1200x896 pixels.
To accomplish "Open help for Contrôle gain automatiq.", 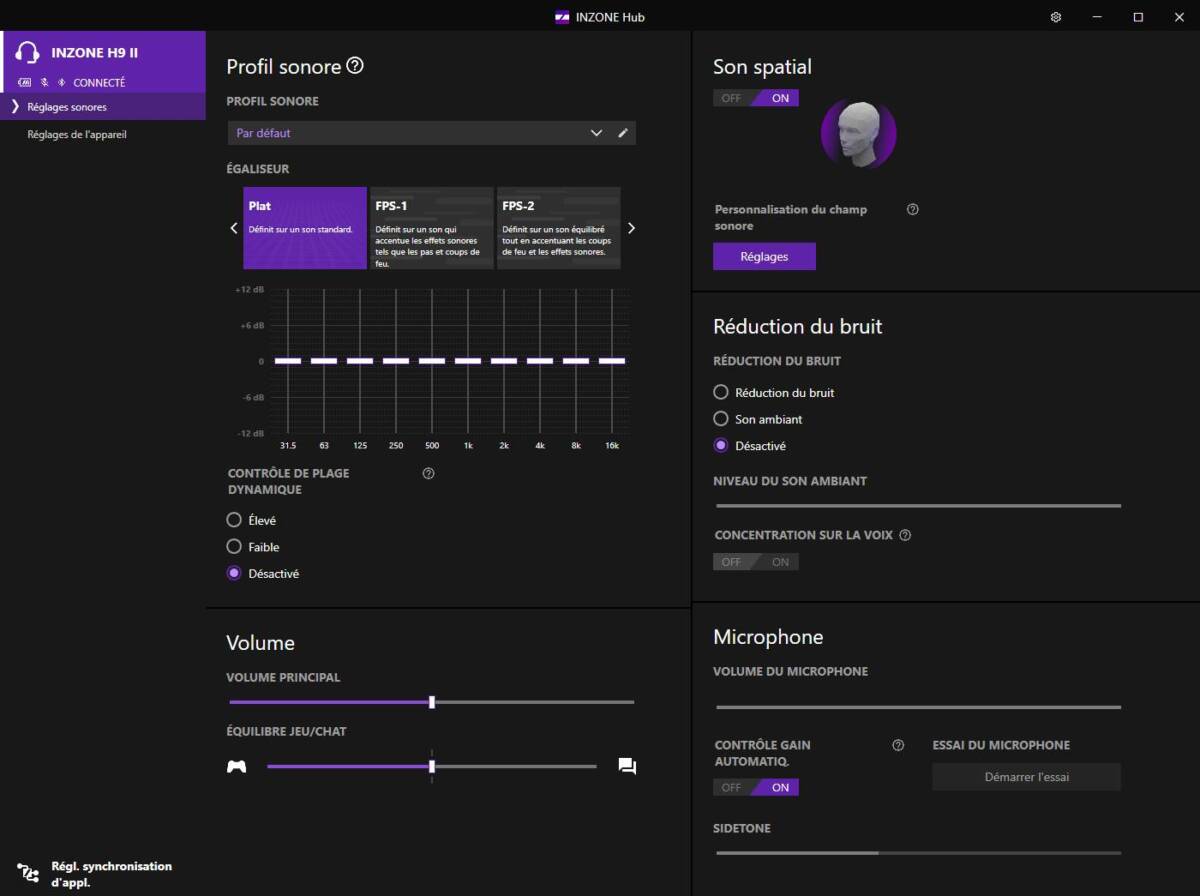I will pyautogui.click(x=898, y=745).
